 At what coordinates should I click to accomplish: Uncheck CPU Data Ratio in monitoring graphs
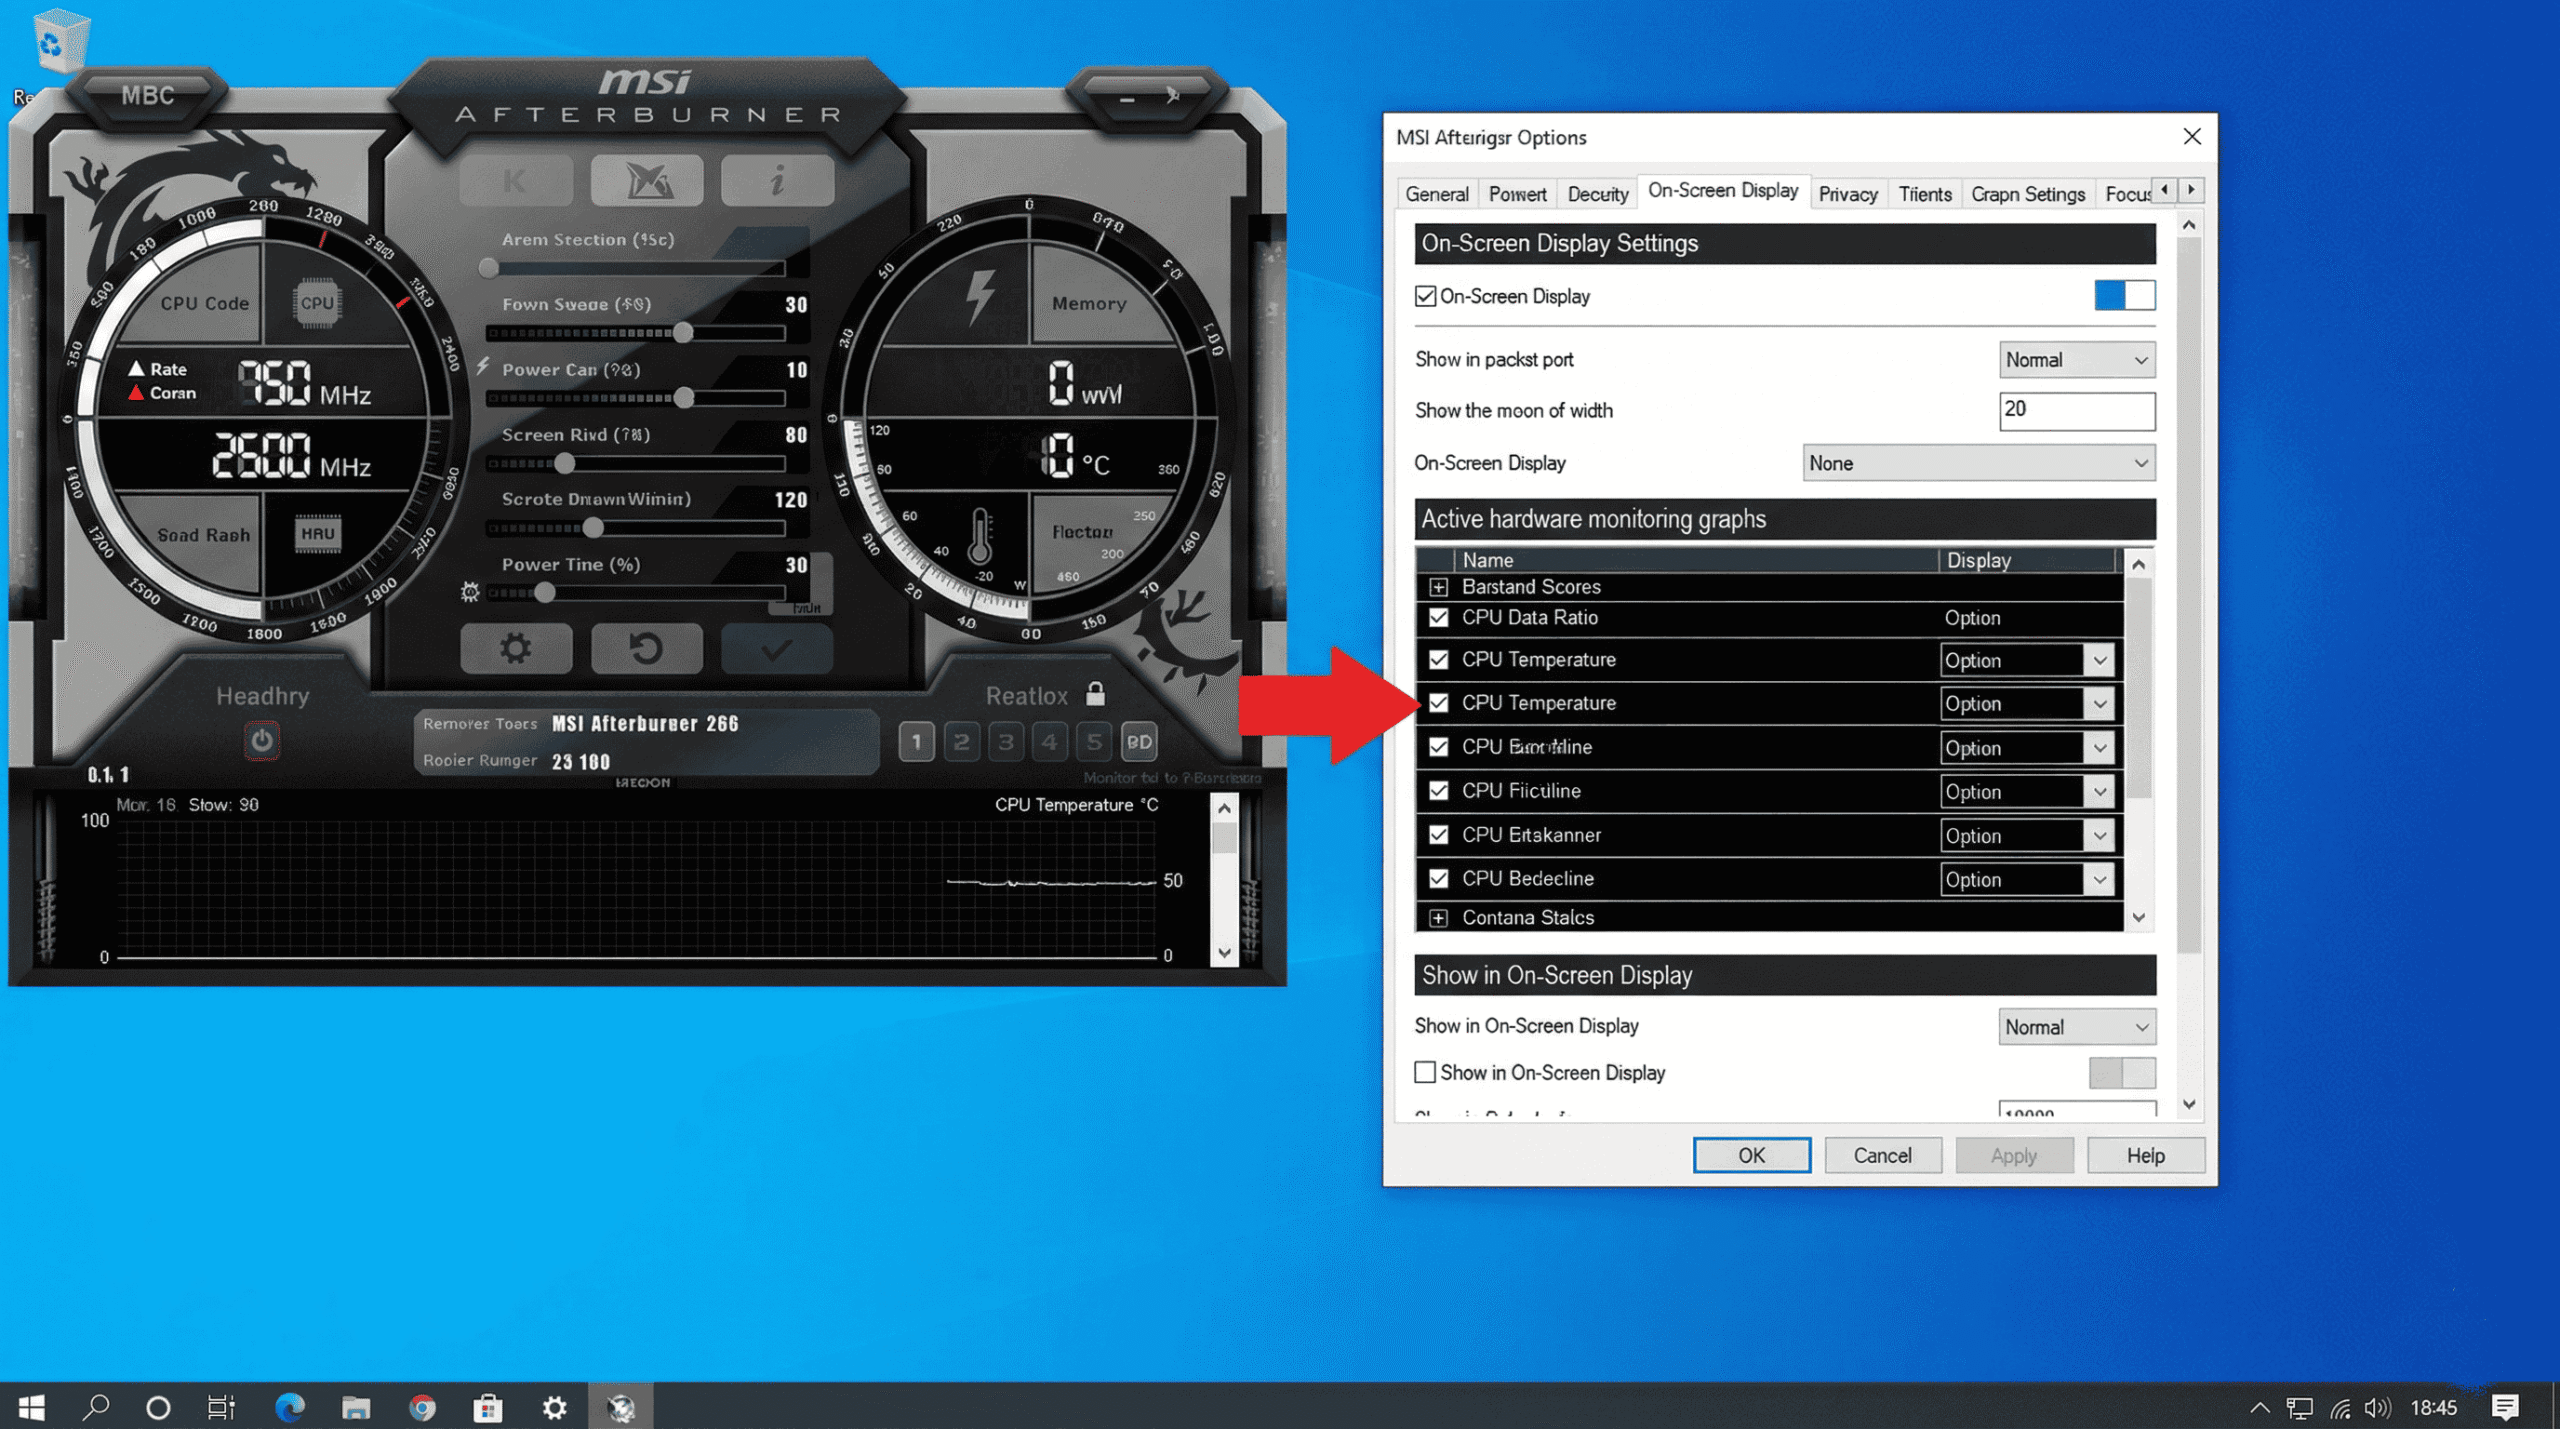tap(1439, 618)
